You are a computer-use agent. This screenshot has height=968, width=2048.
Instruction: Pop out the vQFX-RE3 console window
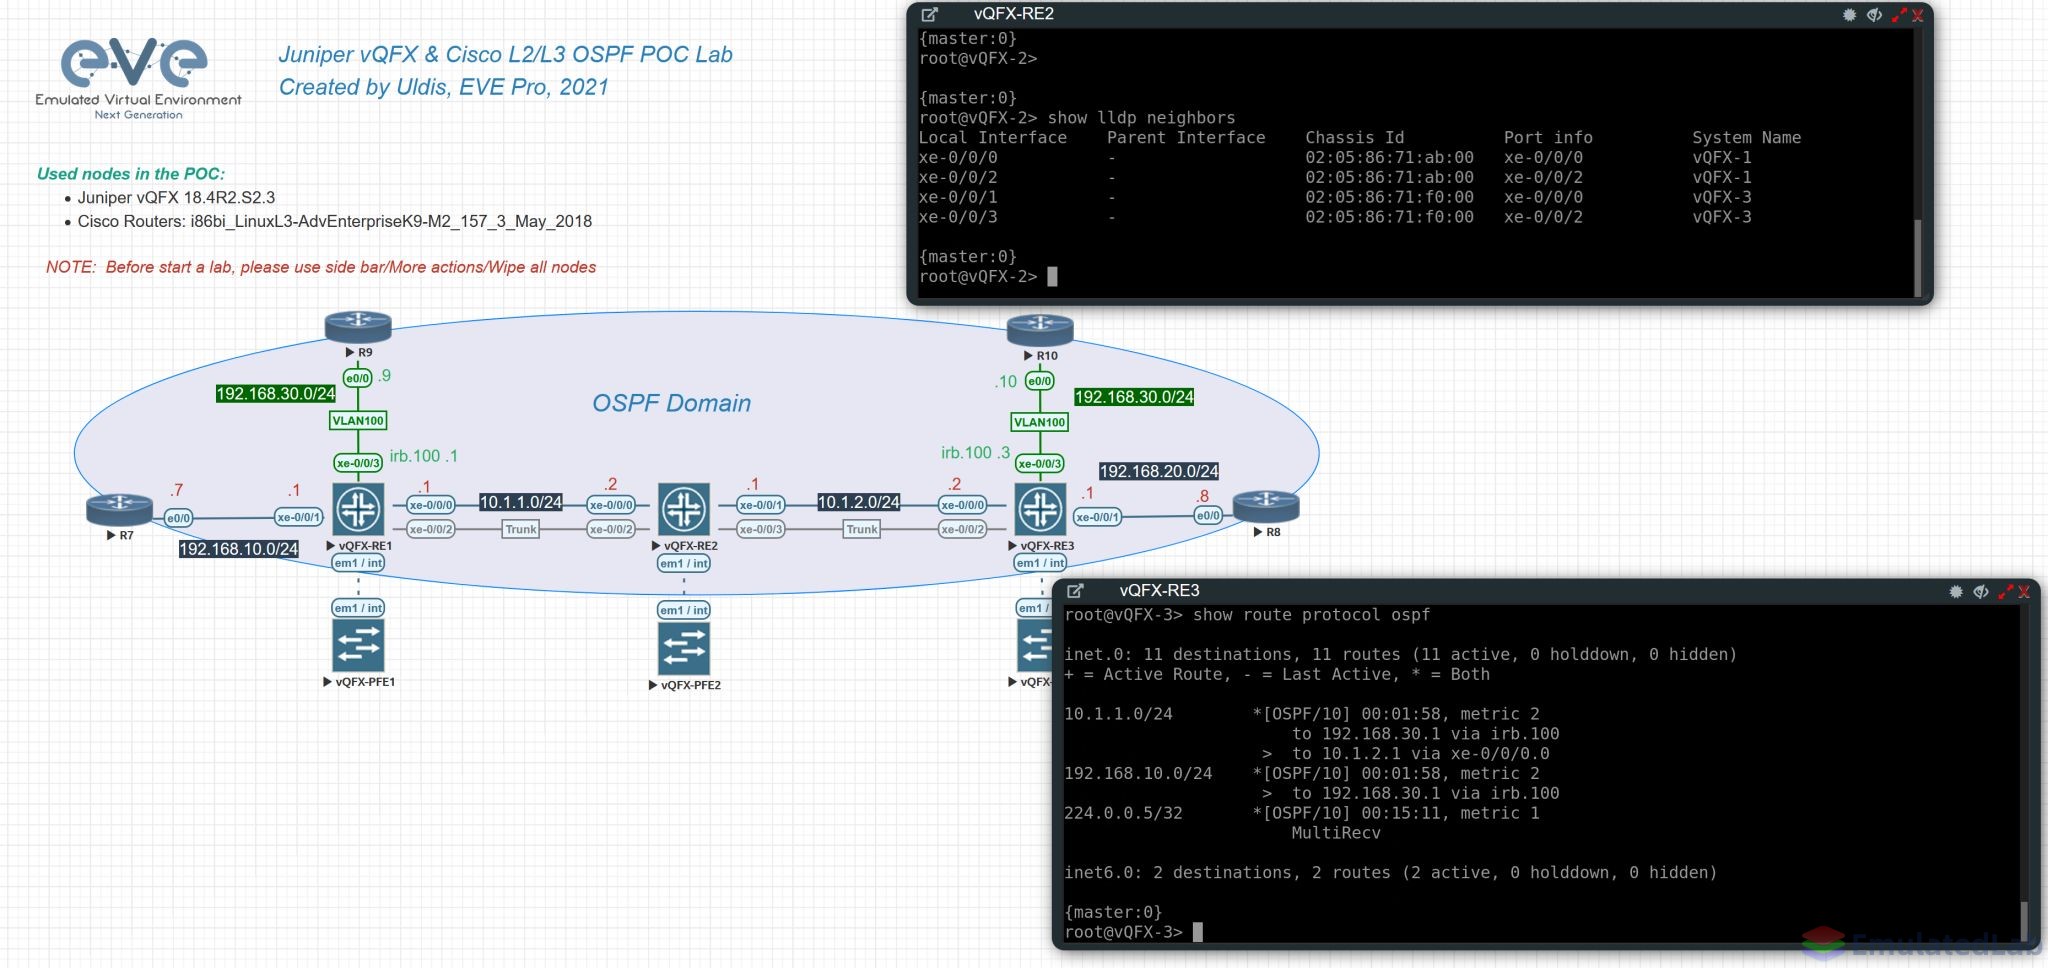(x=1076, y=591)
